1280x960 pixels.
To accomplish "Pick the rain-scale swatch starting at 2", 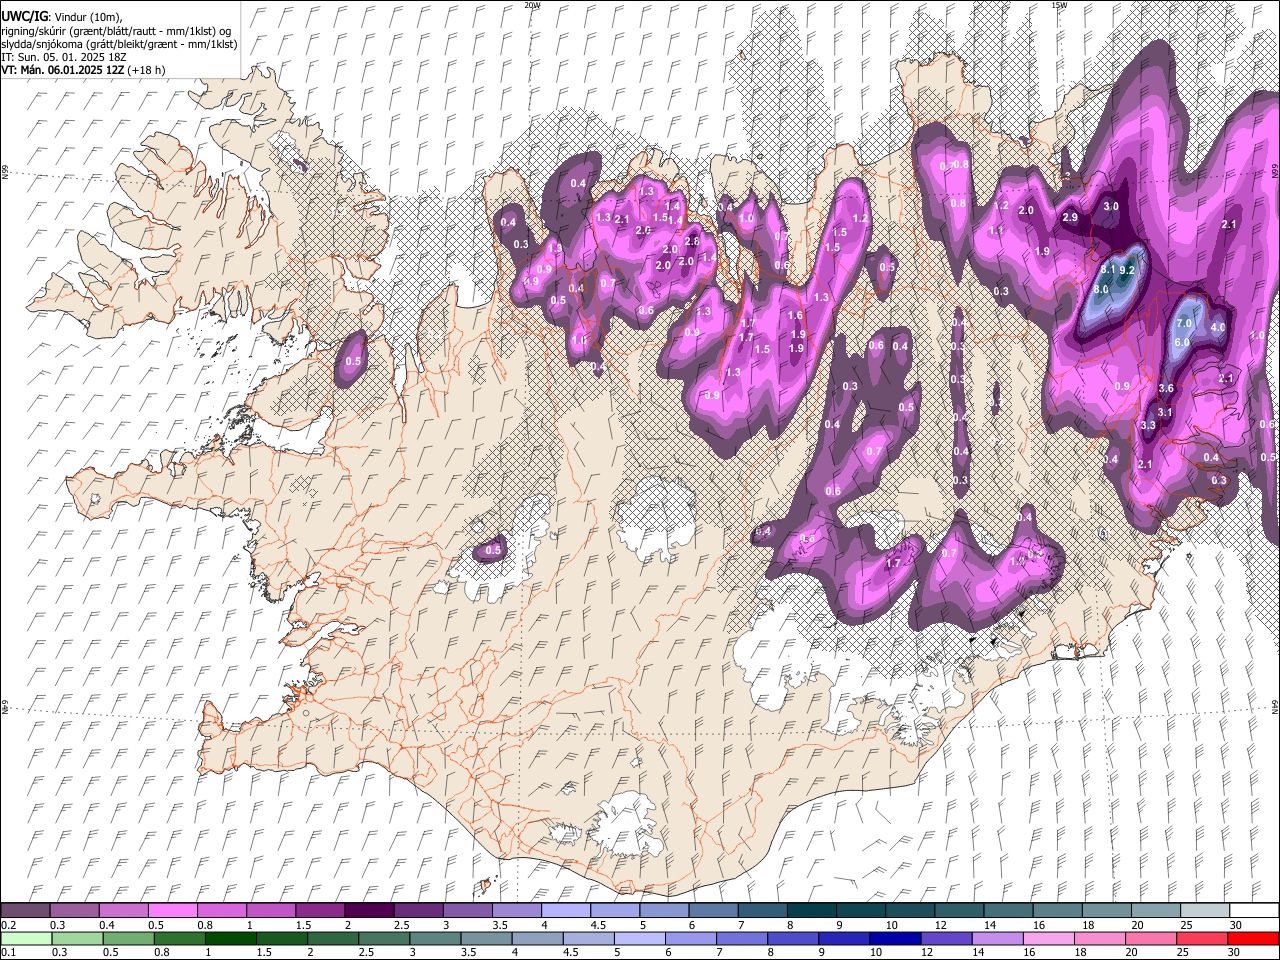I will pos(333,938).
